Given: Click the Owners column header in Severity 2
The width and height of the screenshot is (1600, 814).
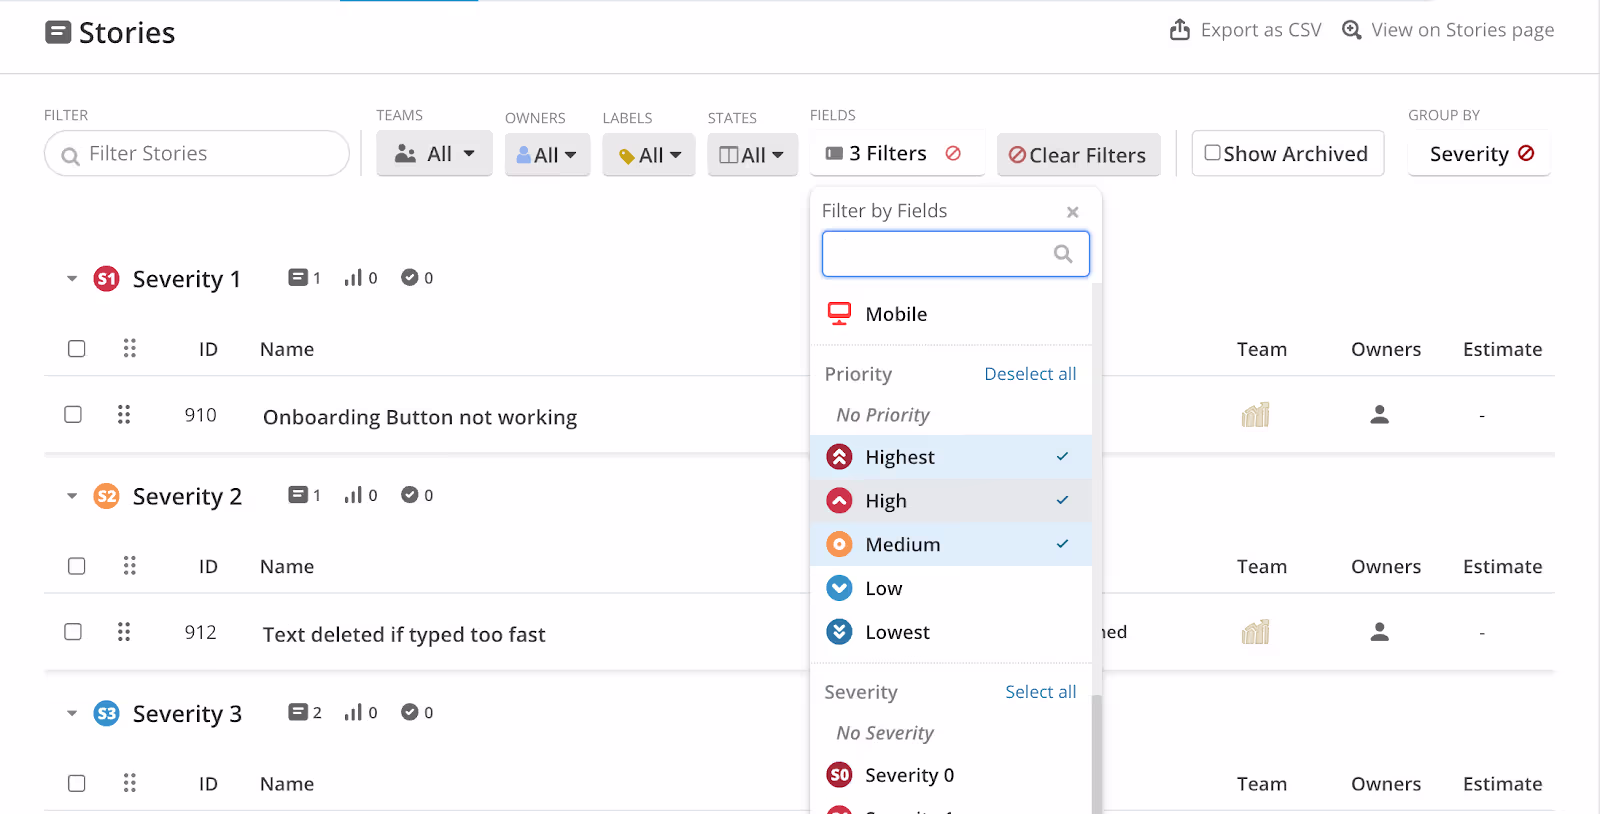Looking at the screenshot, I should 1386,567.
